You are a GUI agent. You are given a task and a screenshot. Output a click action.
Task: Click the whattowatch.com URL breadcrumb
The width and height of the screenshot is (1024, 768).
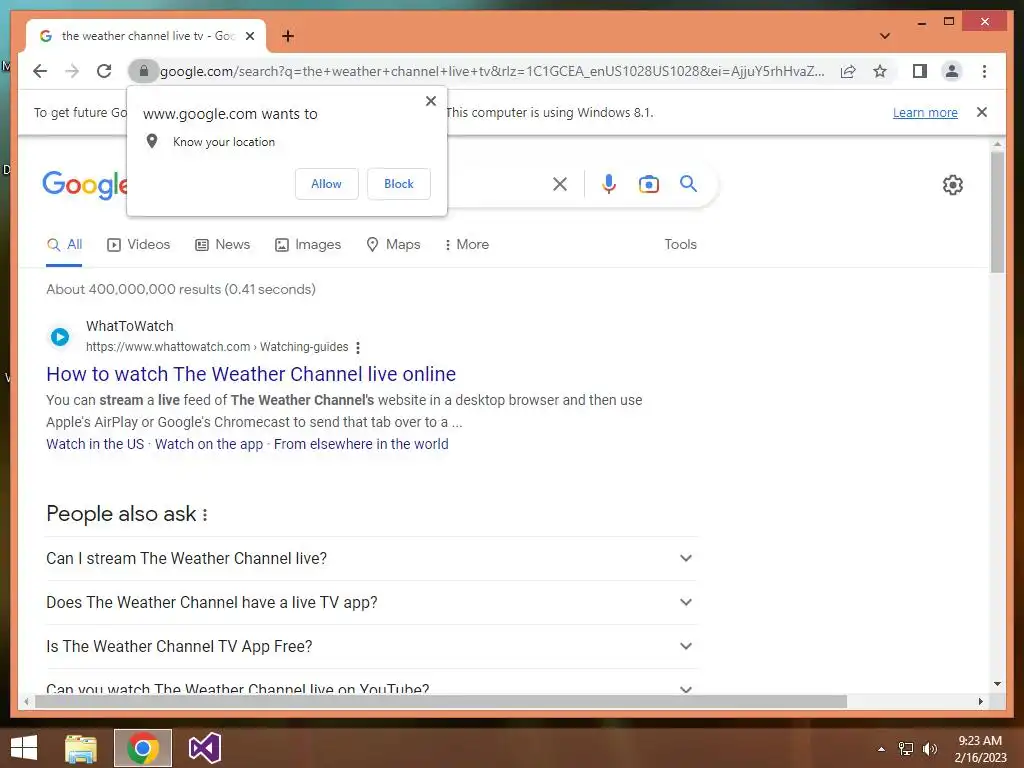pyautogui.click(x=217, y=347)
